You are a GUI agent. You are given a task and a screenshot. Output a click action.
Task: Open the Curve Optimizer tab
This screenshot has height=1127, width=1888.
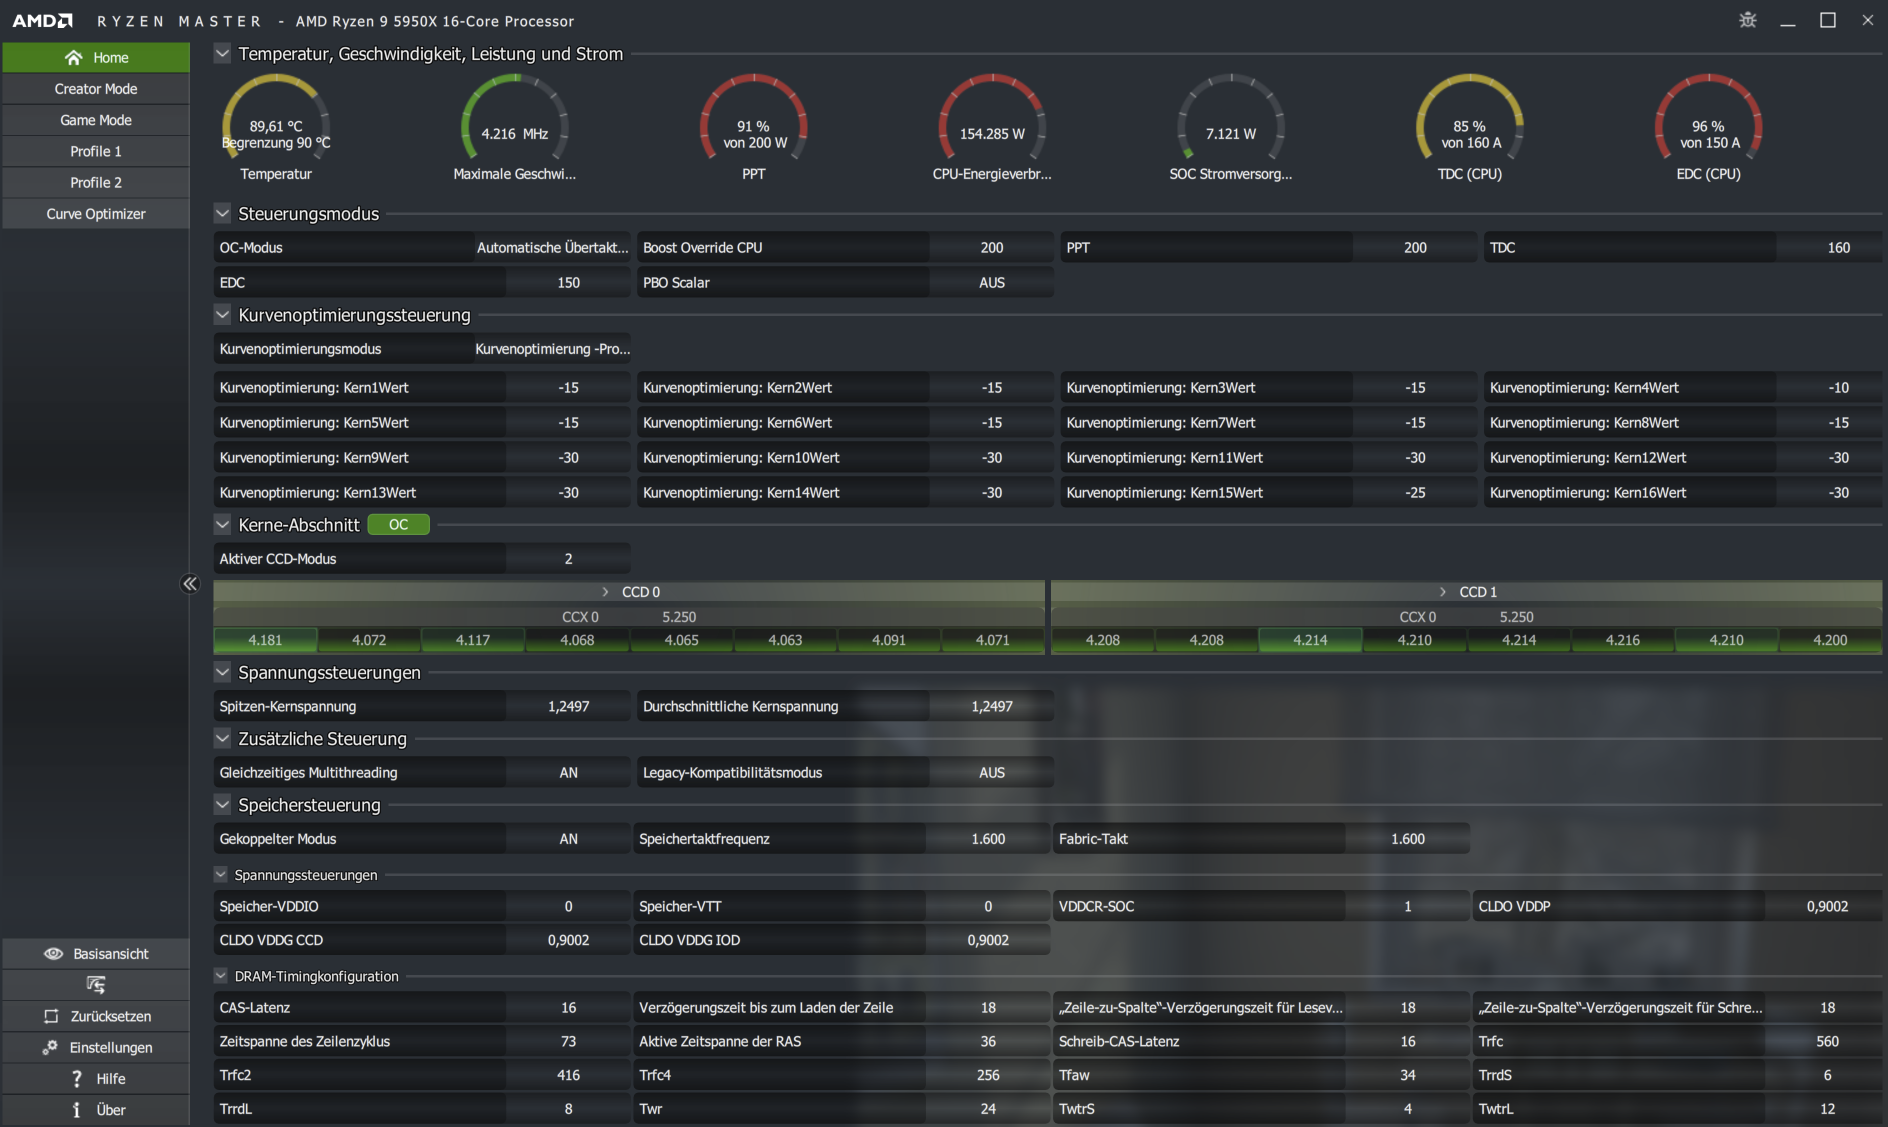point(96,214)
